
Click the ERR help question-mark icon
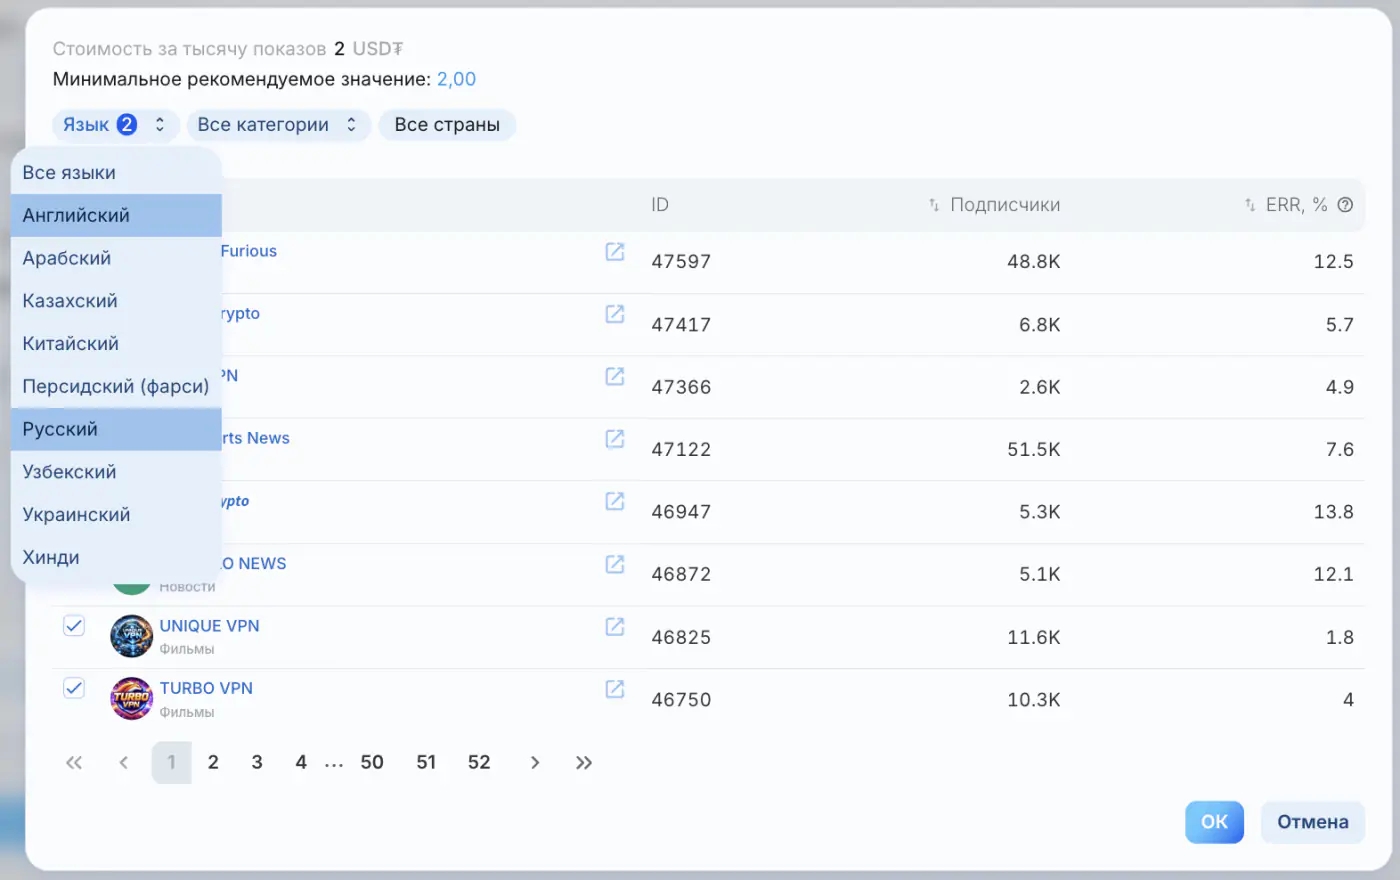(1345, 205)
